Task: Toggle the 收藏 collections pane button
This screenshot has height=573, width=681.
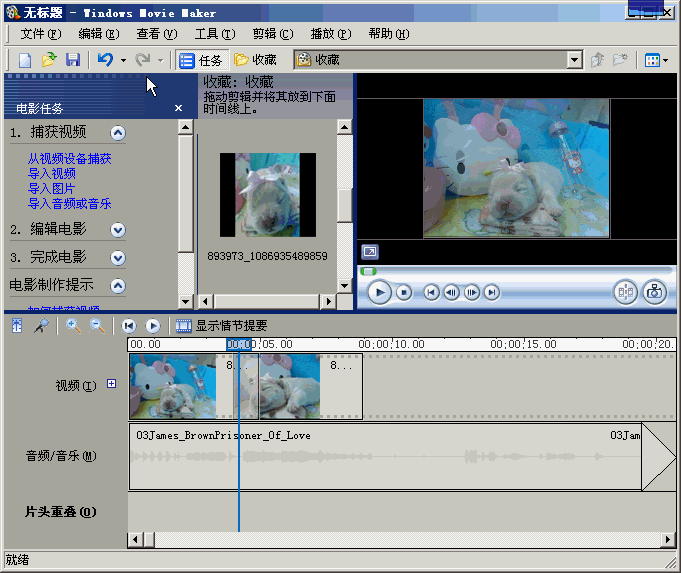Action: (x=255, y=60)
